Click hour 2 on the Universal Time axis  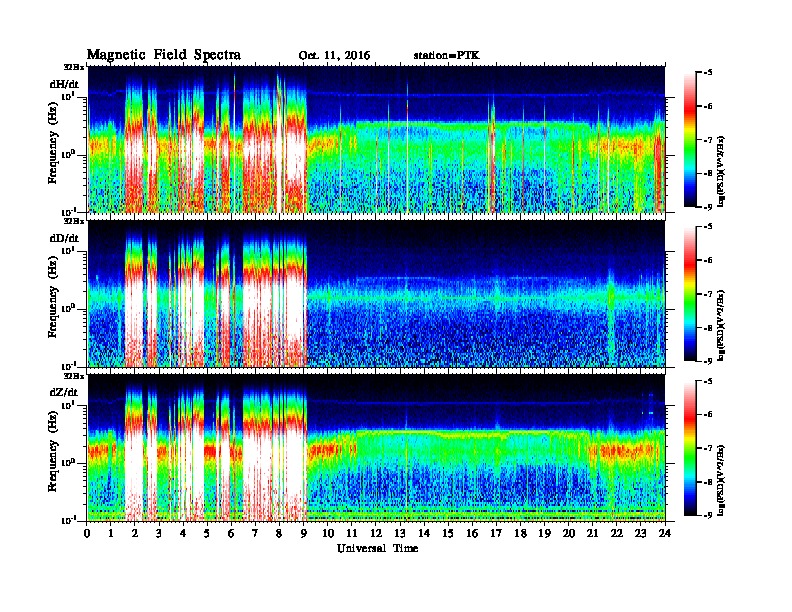coord(135,533)
